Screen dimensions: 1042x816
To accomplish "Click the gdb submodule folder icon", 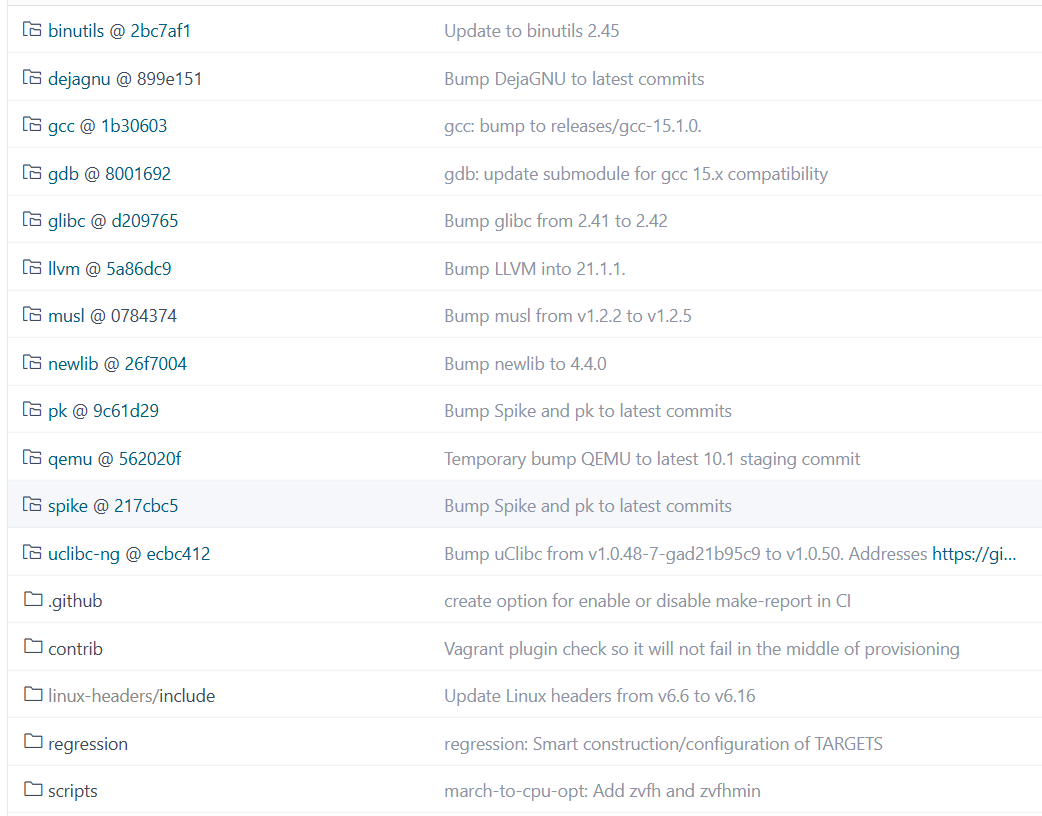I will pyautogui.click(x=32, y=172).
